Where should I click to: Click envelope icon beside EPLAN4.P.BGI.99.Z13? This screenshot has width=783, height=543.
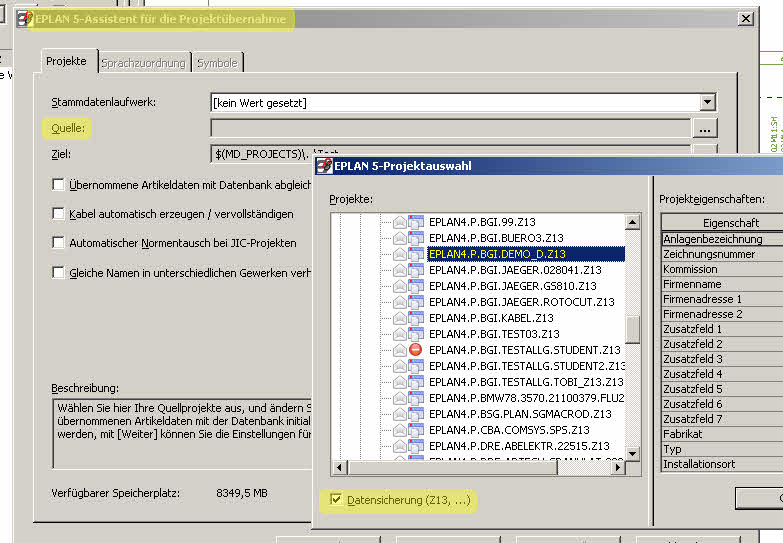[399, 222]
